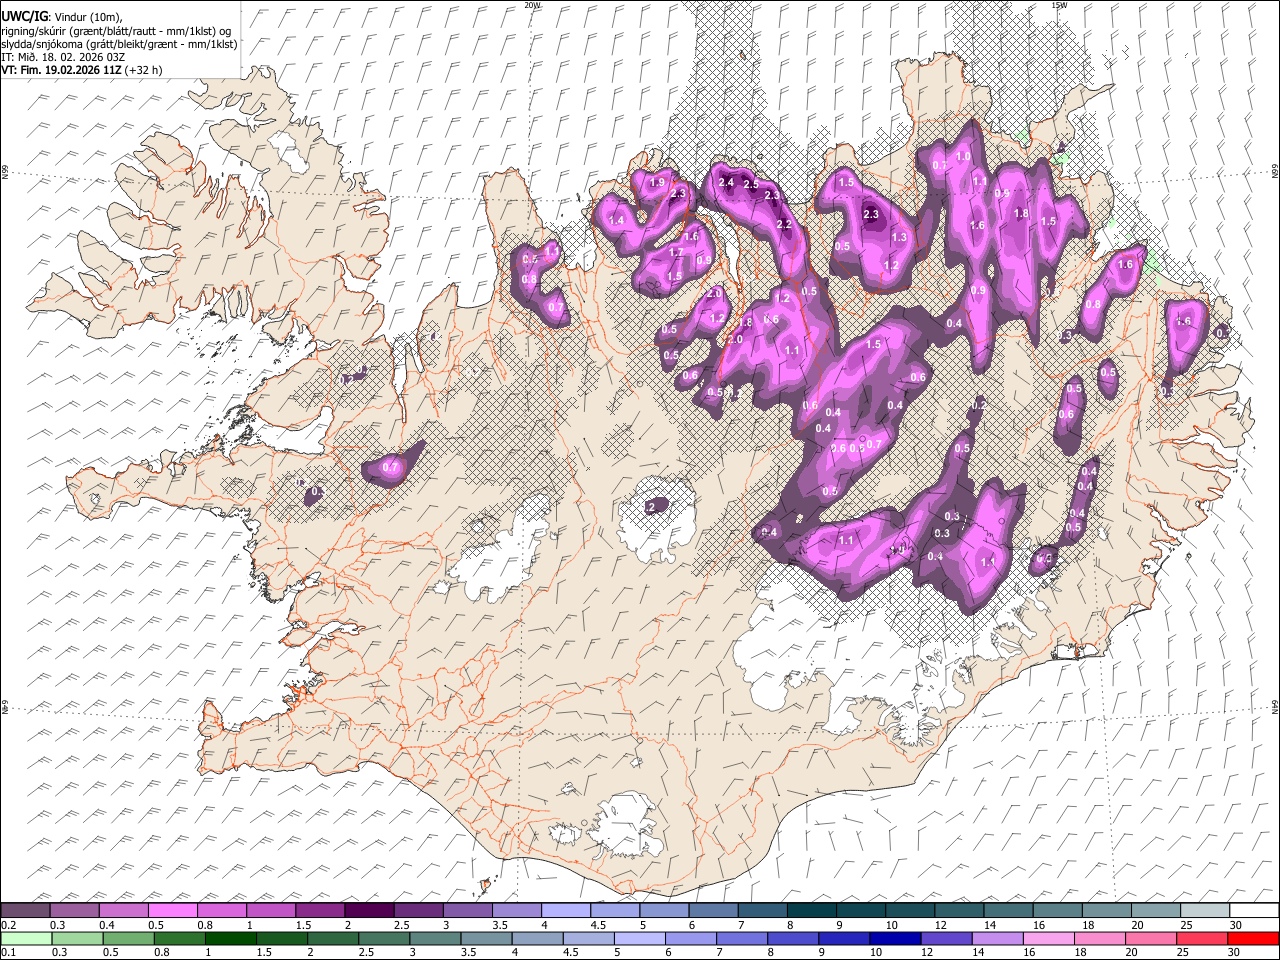The width and height of the screenshot is (1280, 960).
Task: Click the 20W longitude label at top
Action: pos(533,5)
